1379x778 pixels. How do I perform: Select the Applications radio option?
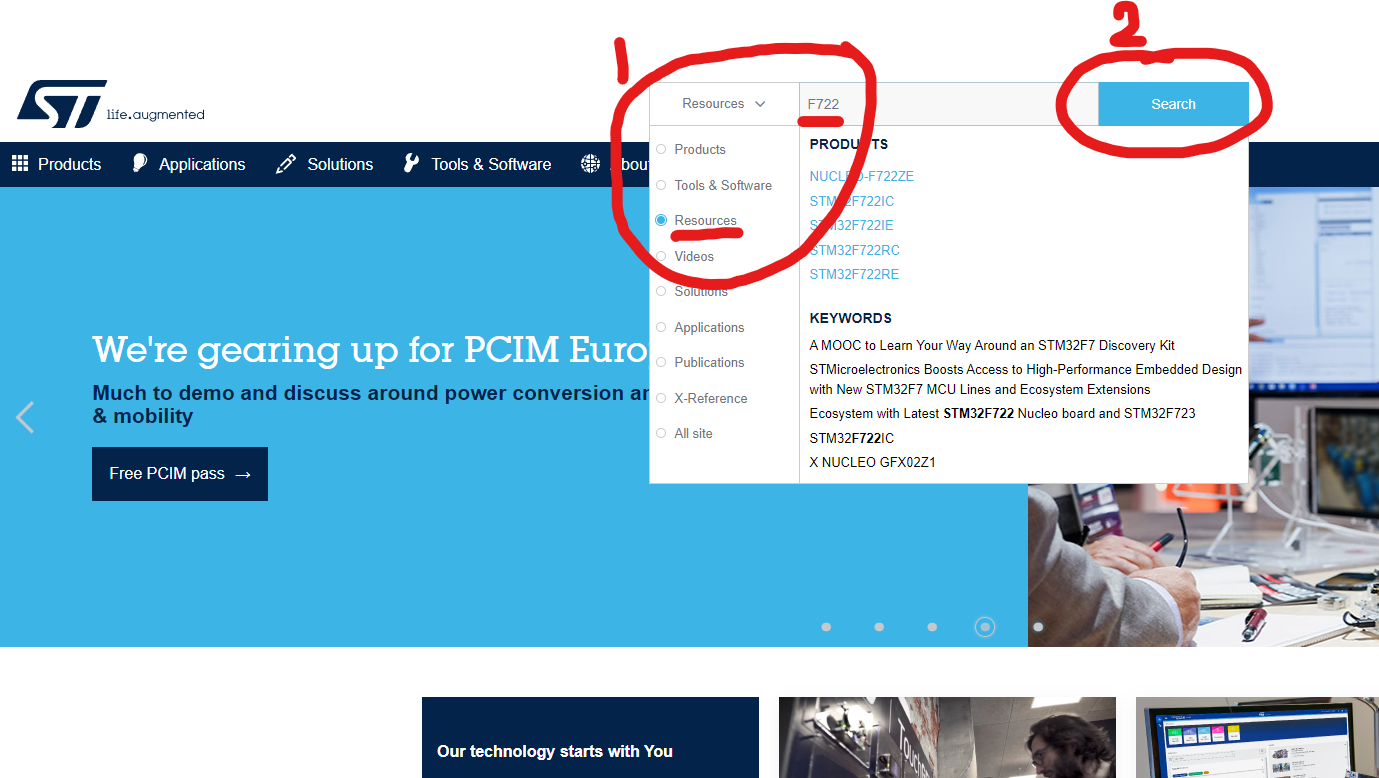tap(661, 327)
